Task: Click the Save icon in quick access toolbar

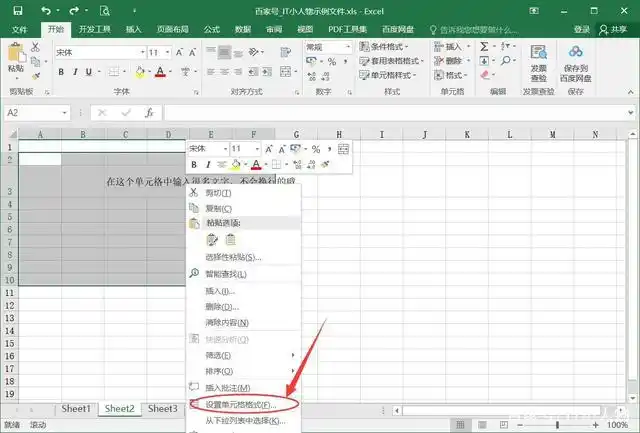Action: [19, 10]
